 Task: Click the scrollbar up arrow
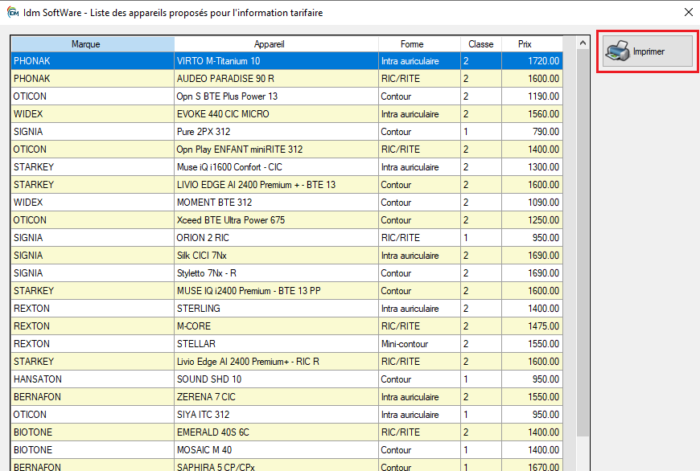click(583, 43)
